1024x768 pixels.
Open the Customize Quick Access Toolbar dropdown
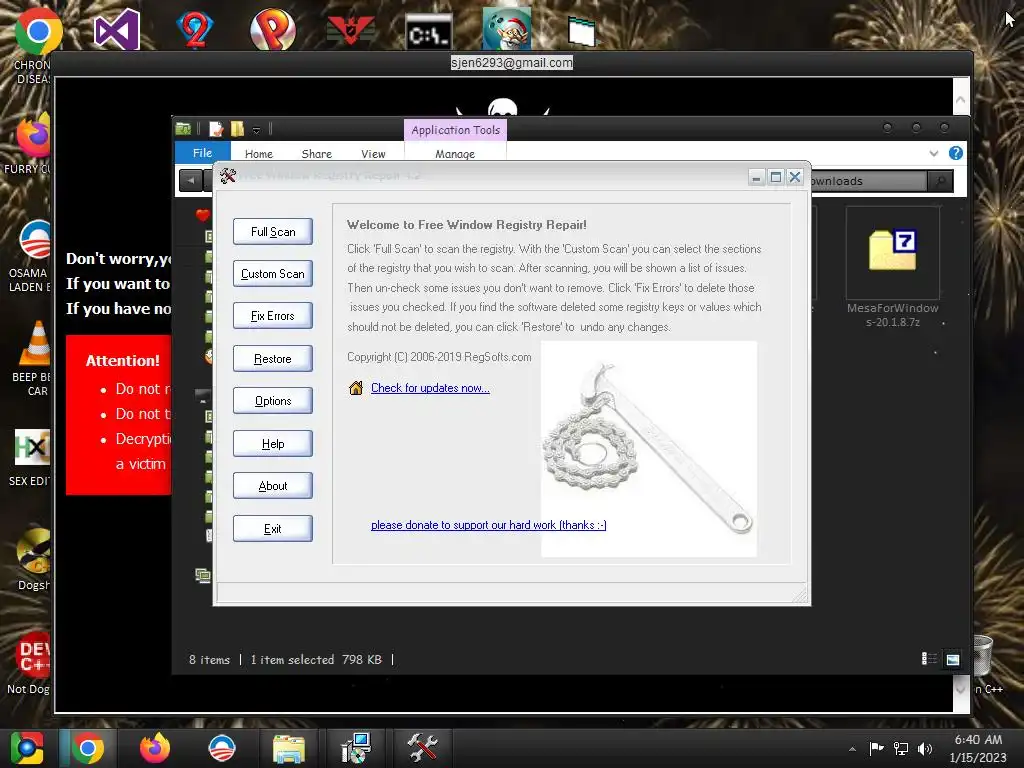tap(257, 130)
